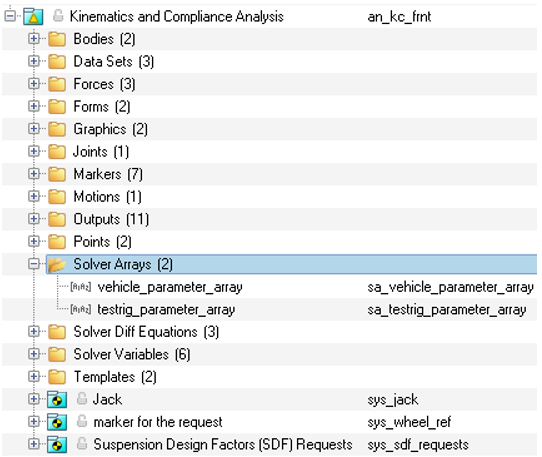Image resolution: width=542 pixels, height=457 pixels.
Task: Click the Suspension Design Factors system icon
Action: pyautogui.click(x=57, y=444)
